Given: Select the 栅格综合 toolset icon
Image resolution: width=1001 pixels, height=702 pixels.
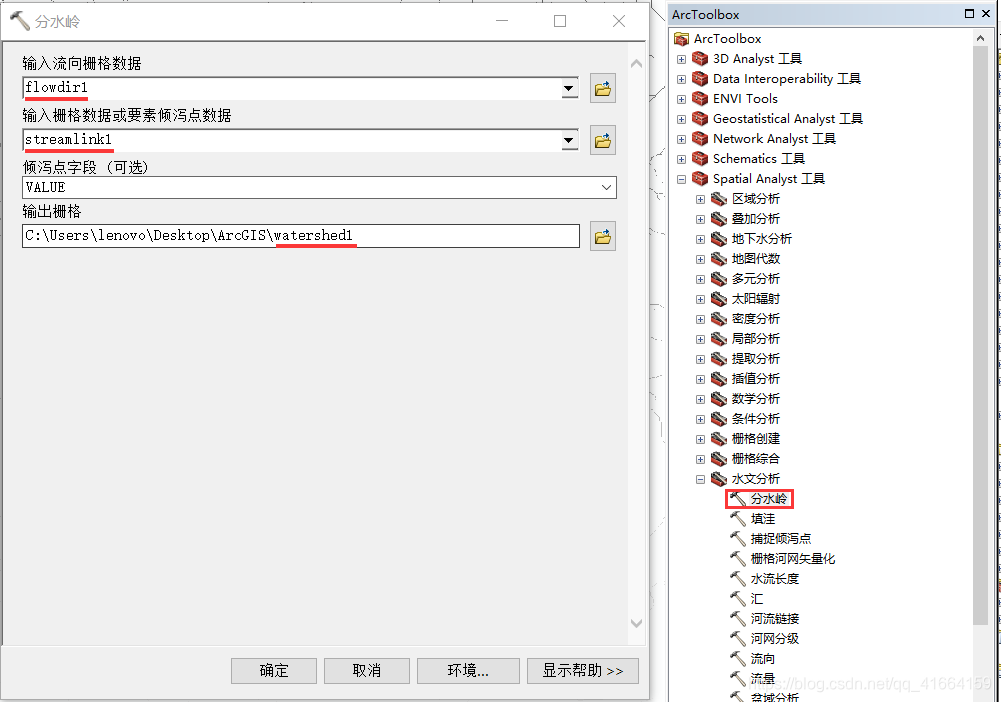Looking at the screenshot, I should coord(719,459).
